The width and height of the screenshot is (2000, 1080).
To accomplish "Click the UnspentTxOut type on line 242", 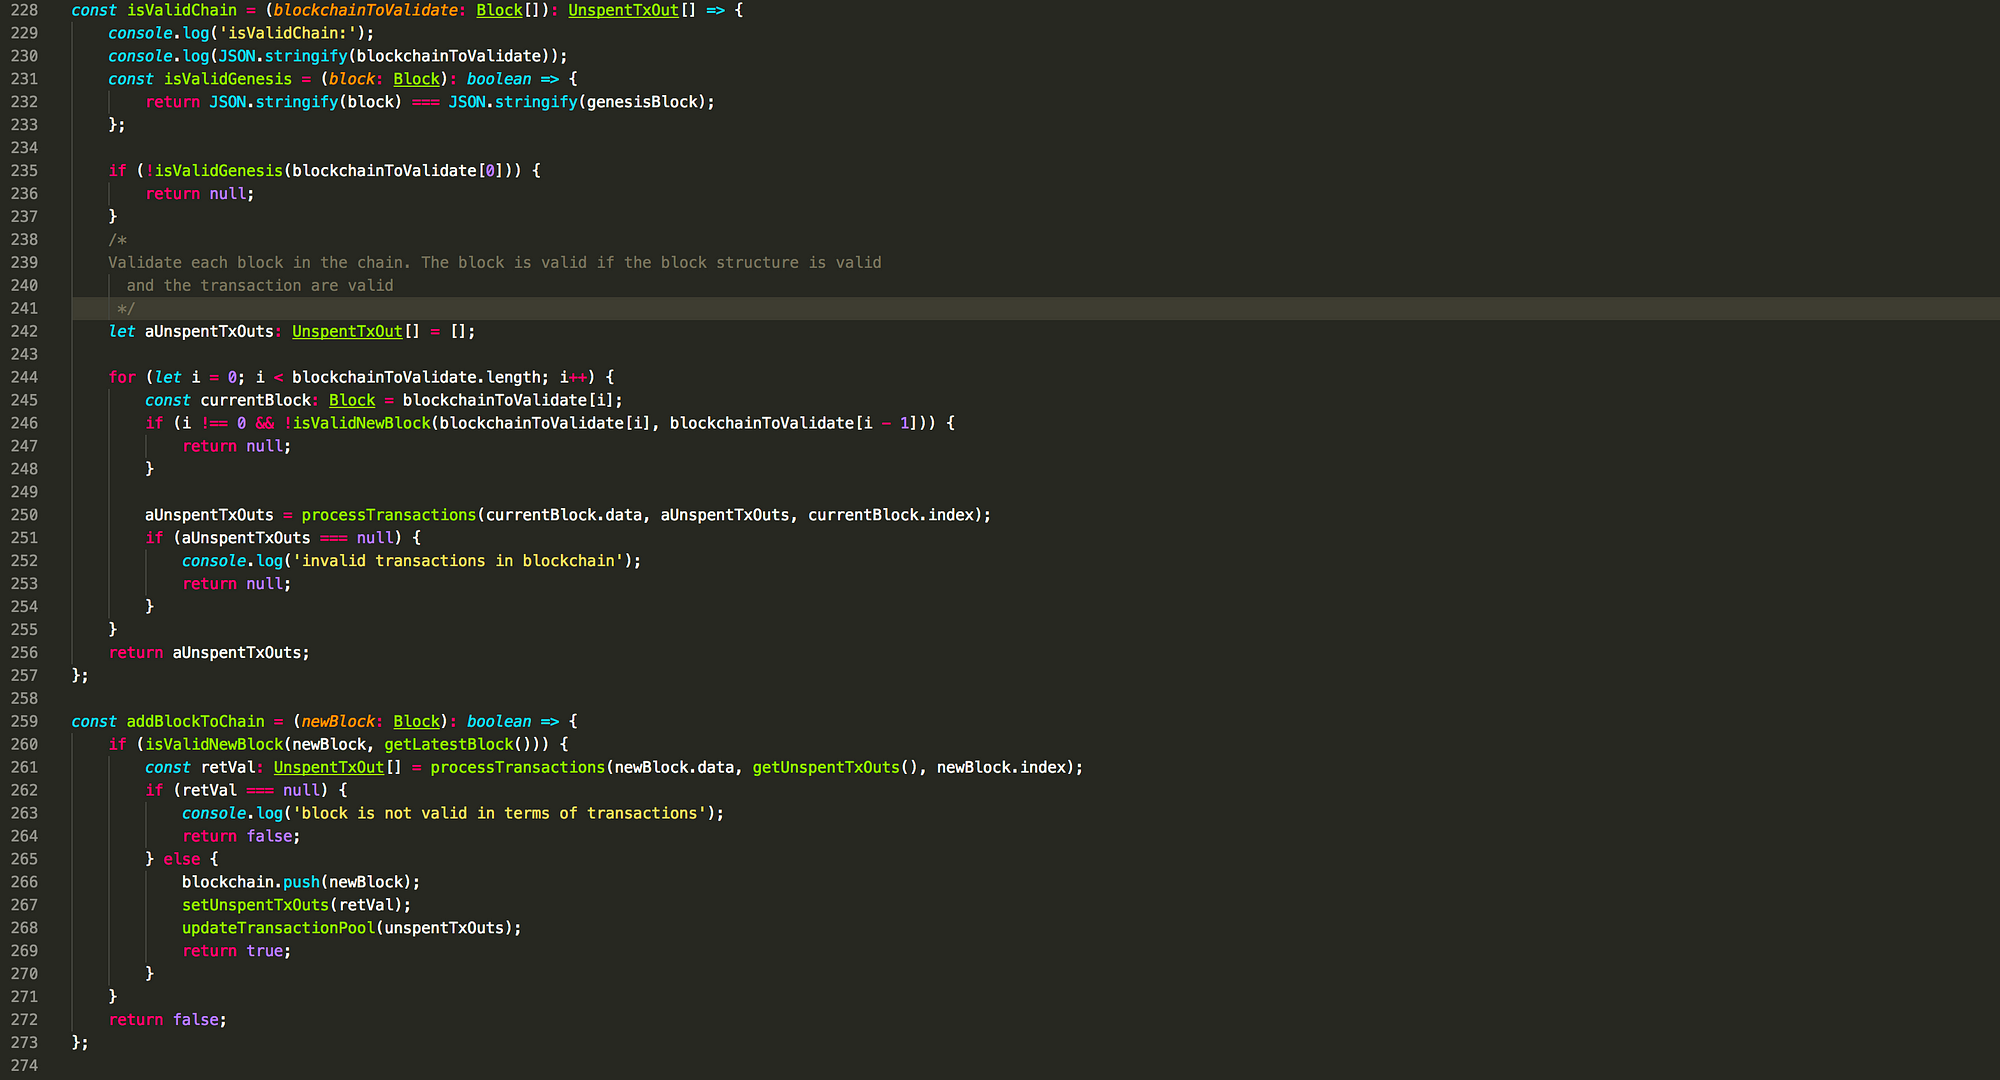I will 347,332.
